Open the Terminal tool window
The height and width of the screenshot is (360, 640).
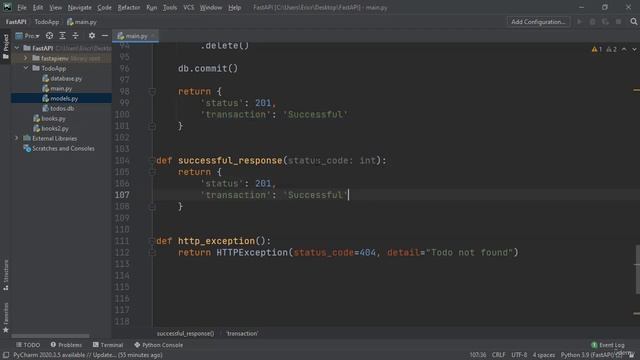(108, 345)
